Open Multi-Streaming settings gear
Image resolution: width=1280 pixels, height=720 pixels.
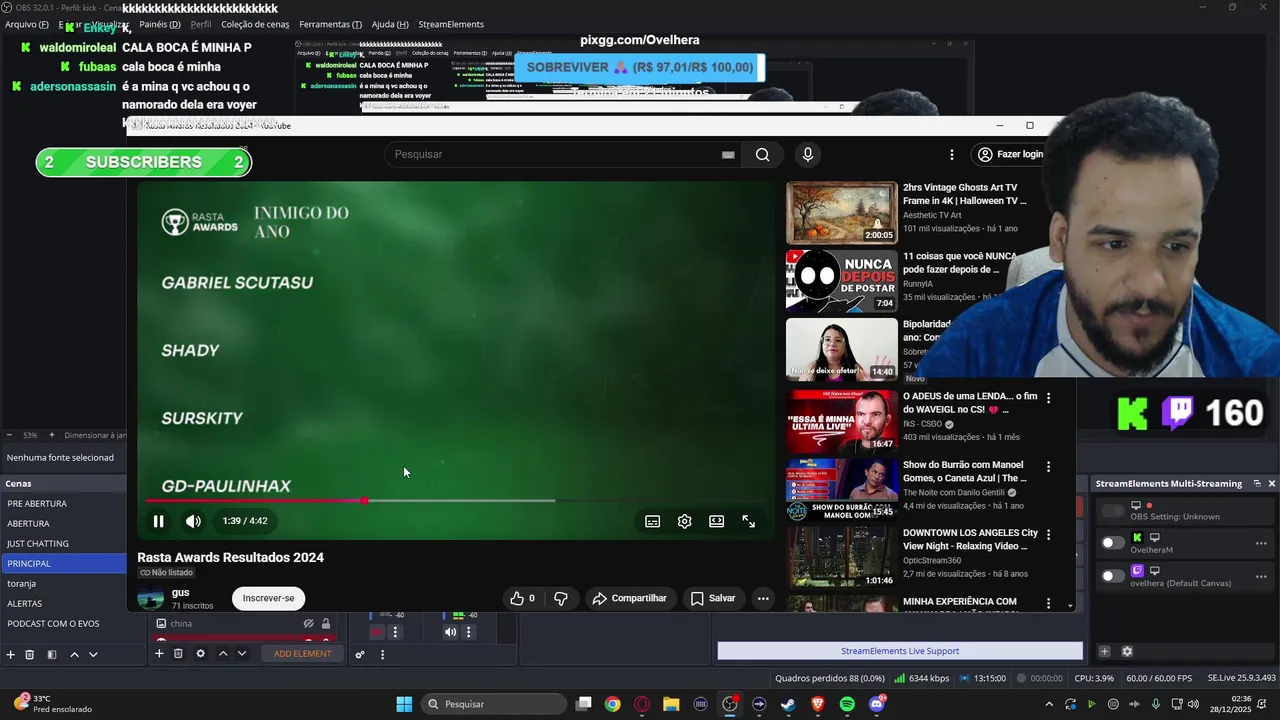click(1127, 651)
